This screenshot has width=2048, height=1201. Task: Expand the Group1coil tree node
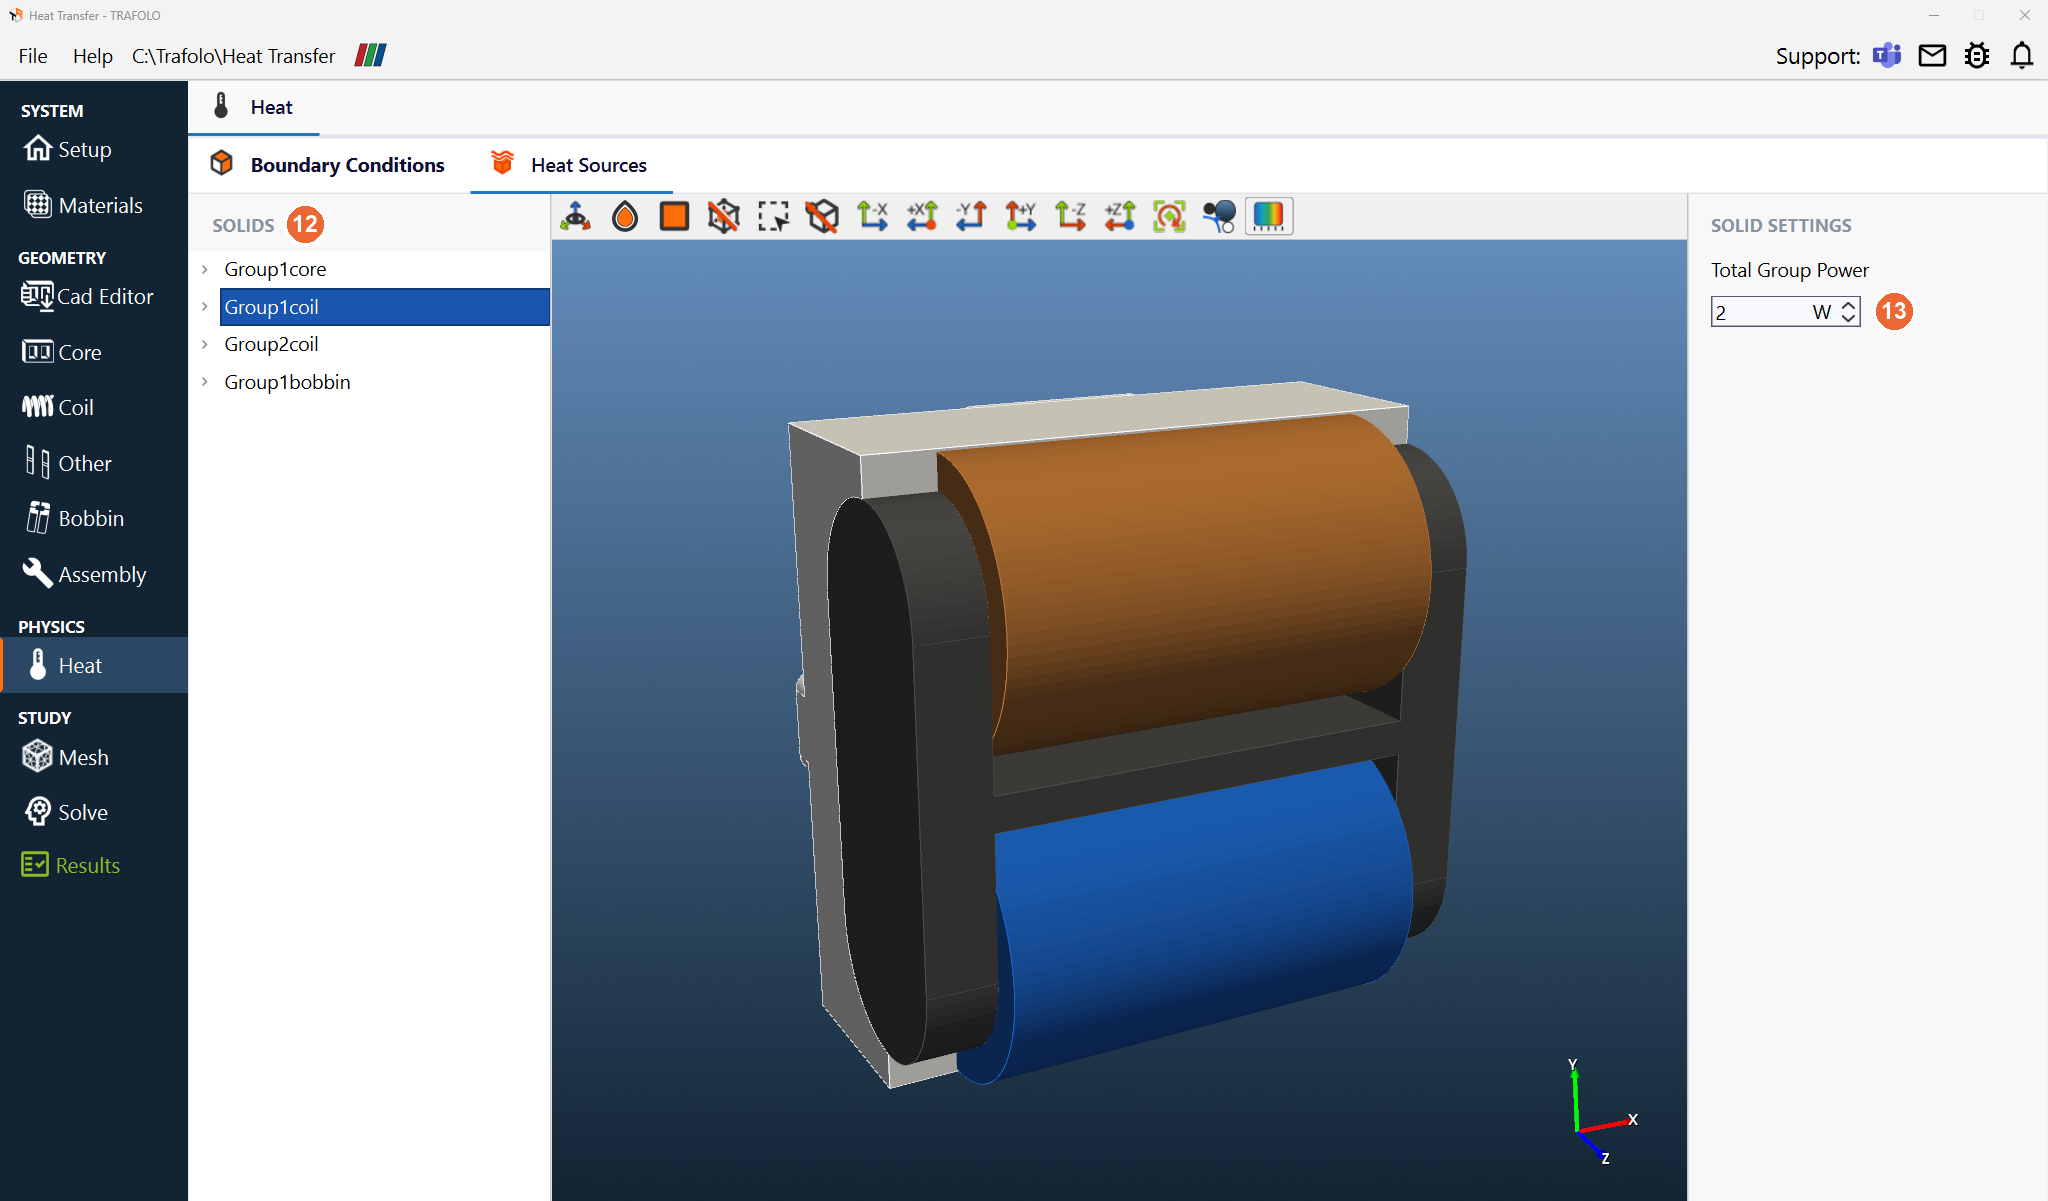click(x=205, y=307)
